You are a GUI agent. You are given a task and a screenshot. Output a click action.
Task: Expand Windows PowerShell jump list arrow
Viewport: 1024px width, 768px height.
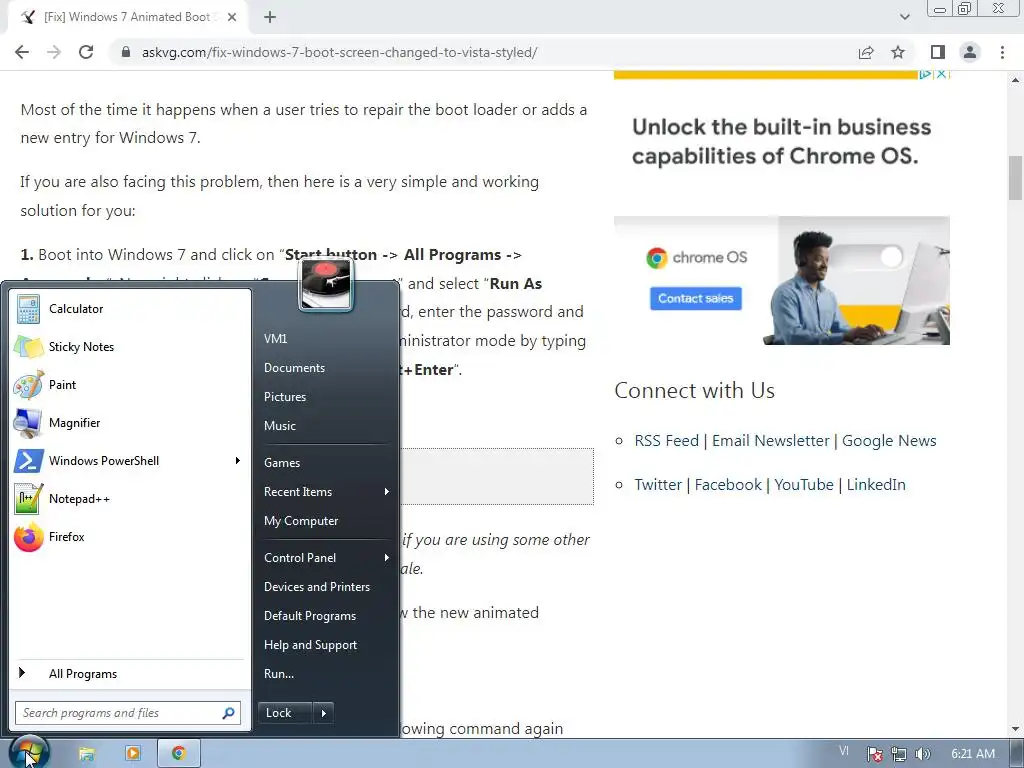pyautogui.click(x=238, y=460)
